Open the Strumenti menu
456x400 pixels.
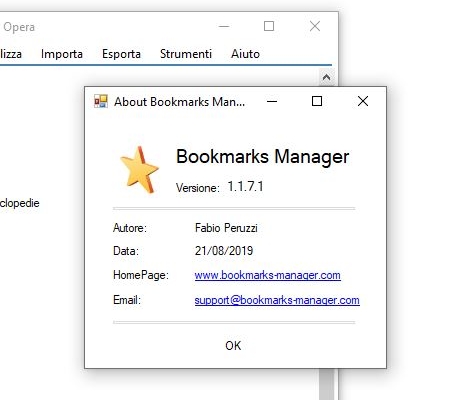(186, 54)
